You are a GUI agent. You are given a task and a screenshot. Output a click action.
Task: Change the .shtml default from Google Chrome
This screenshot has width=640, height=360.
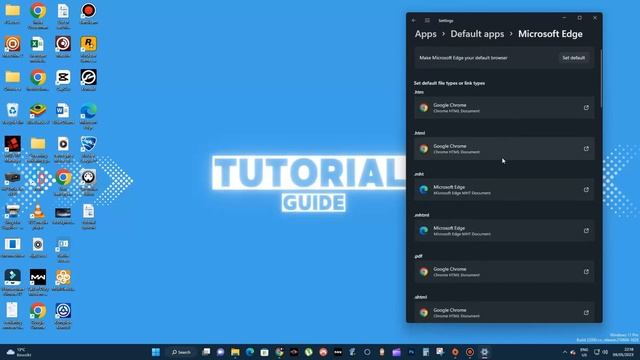[x=504, y=312]
